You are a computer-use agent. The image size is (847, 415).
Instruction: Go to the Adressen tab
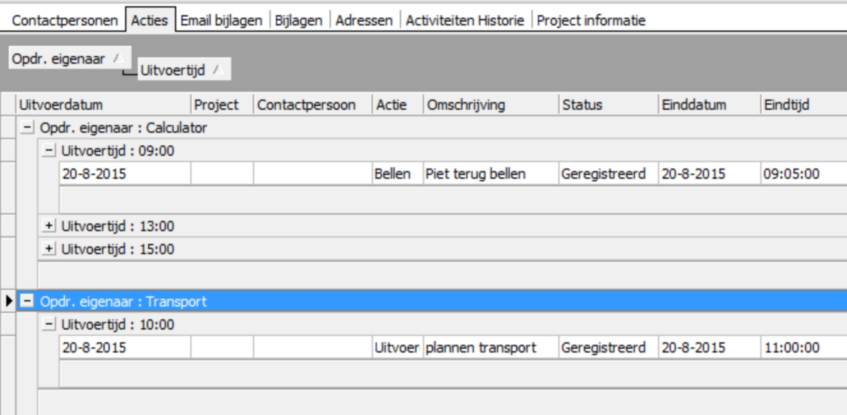(364, 20)
